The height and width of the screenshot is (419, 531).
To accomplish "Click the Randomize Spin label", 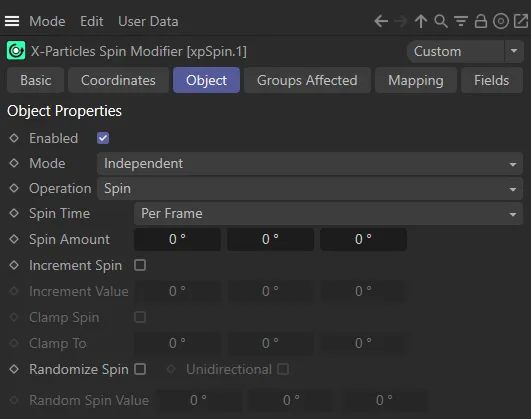I will 79,369.
